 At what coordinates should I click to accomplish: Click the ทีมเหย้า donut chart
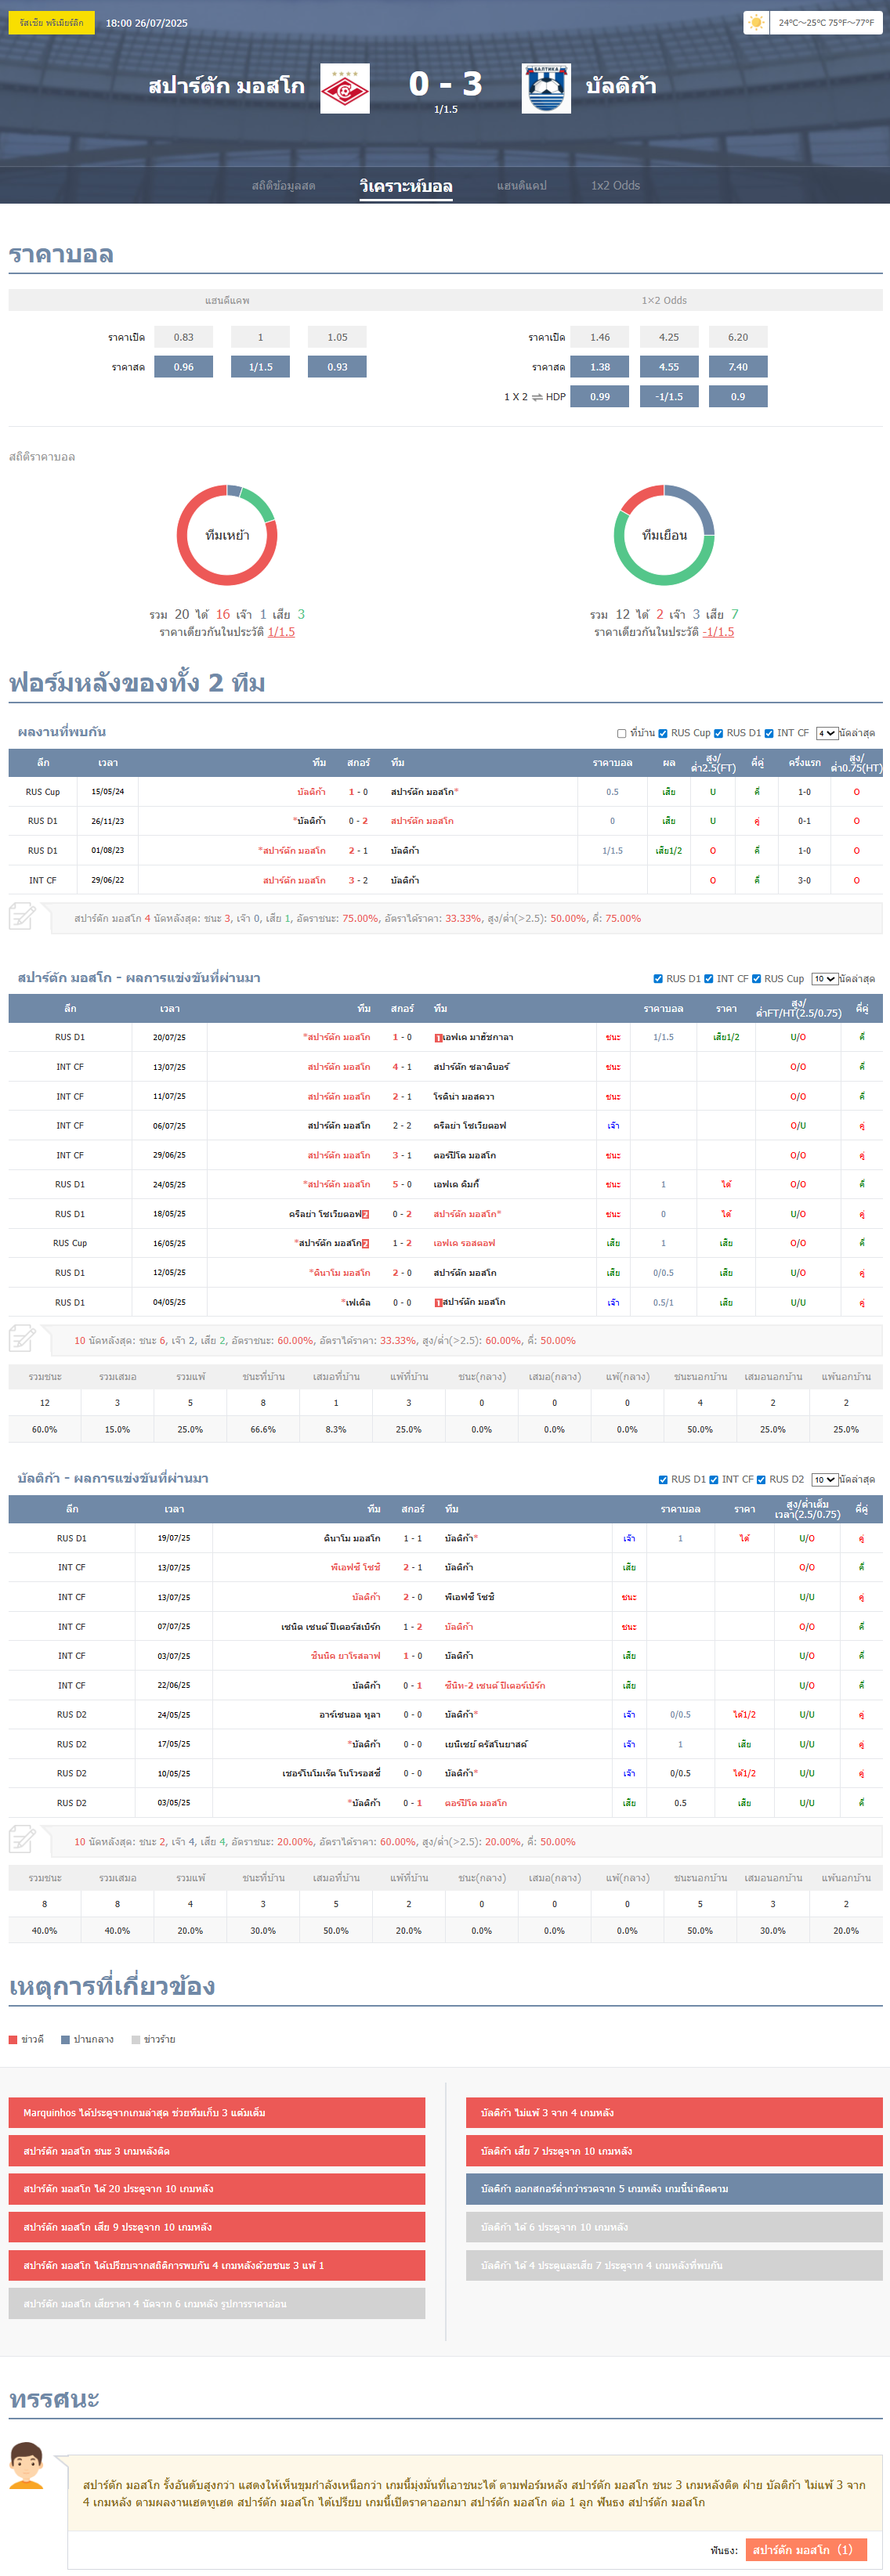(x=227, y=535)
